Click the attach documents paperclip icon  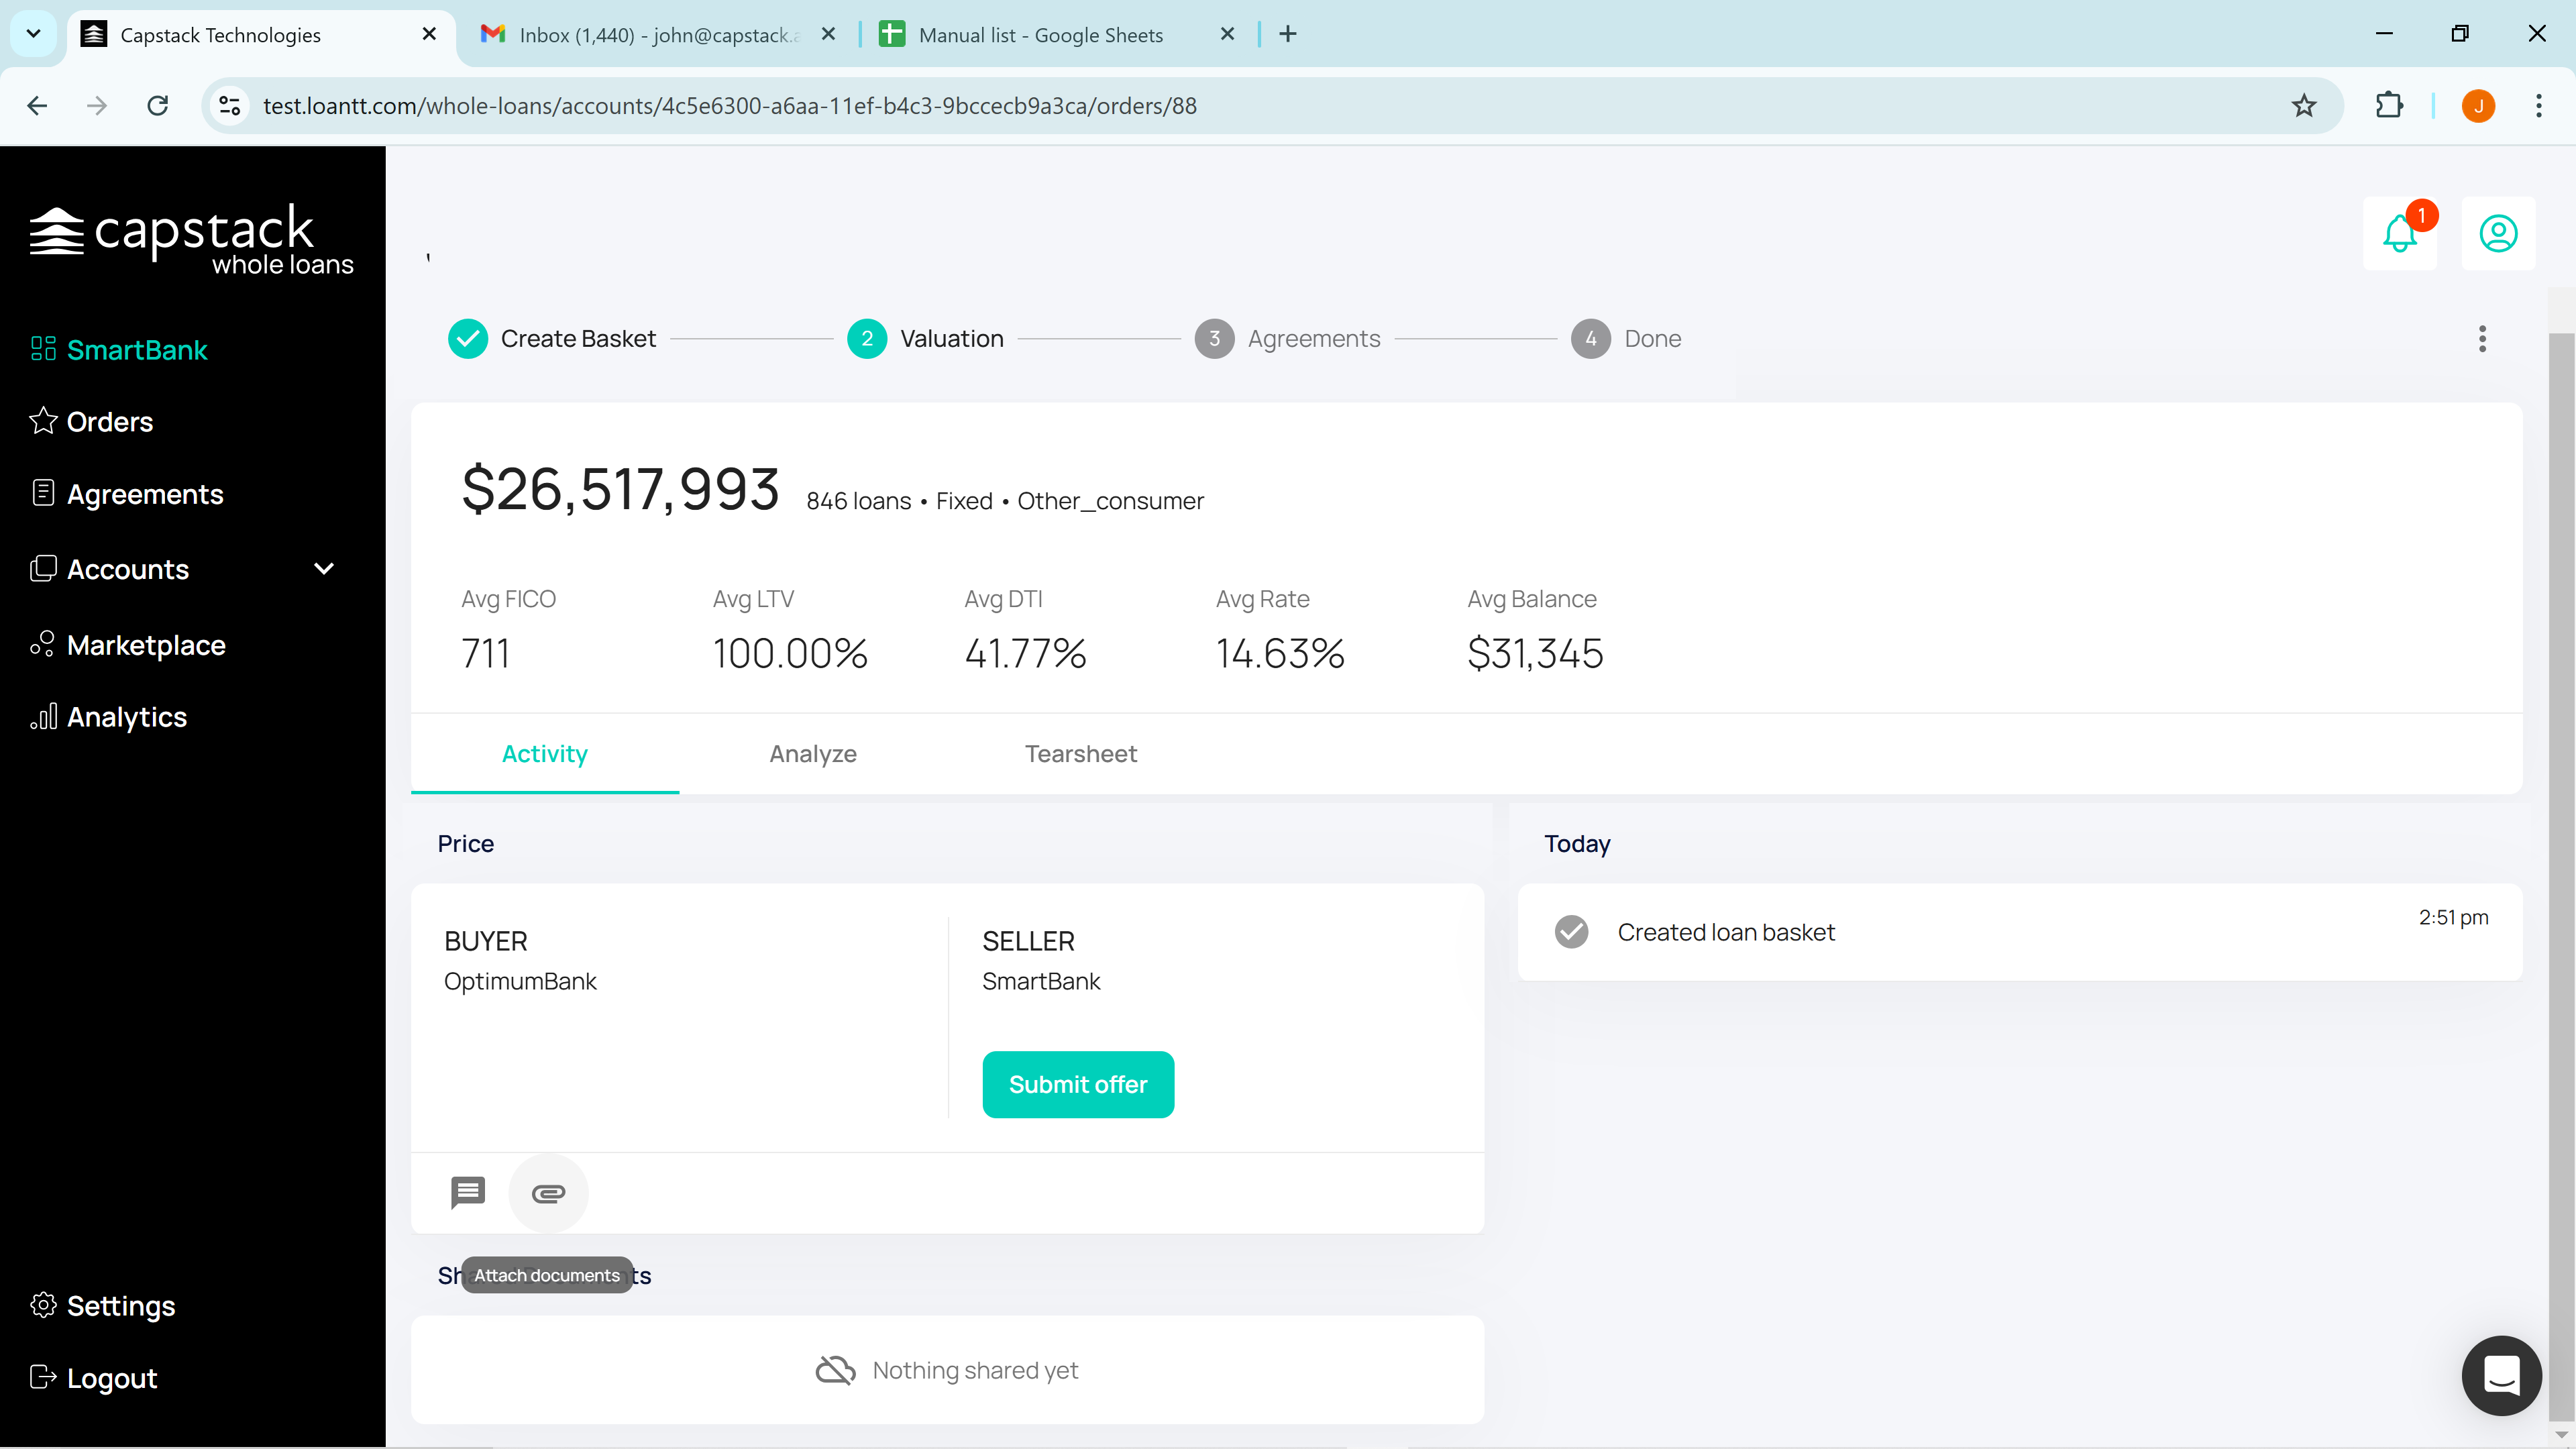click(x=548, y=1193)
